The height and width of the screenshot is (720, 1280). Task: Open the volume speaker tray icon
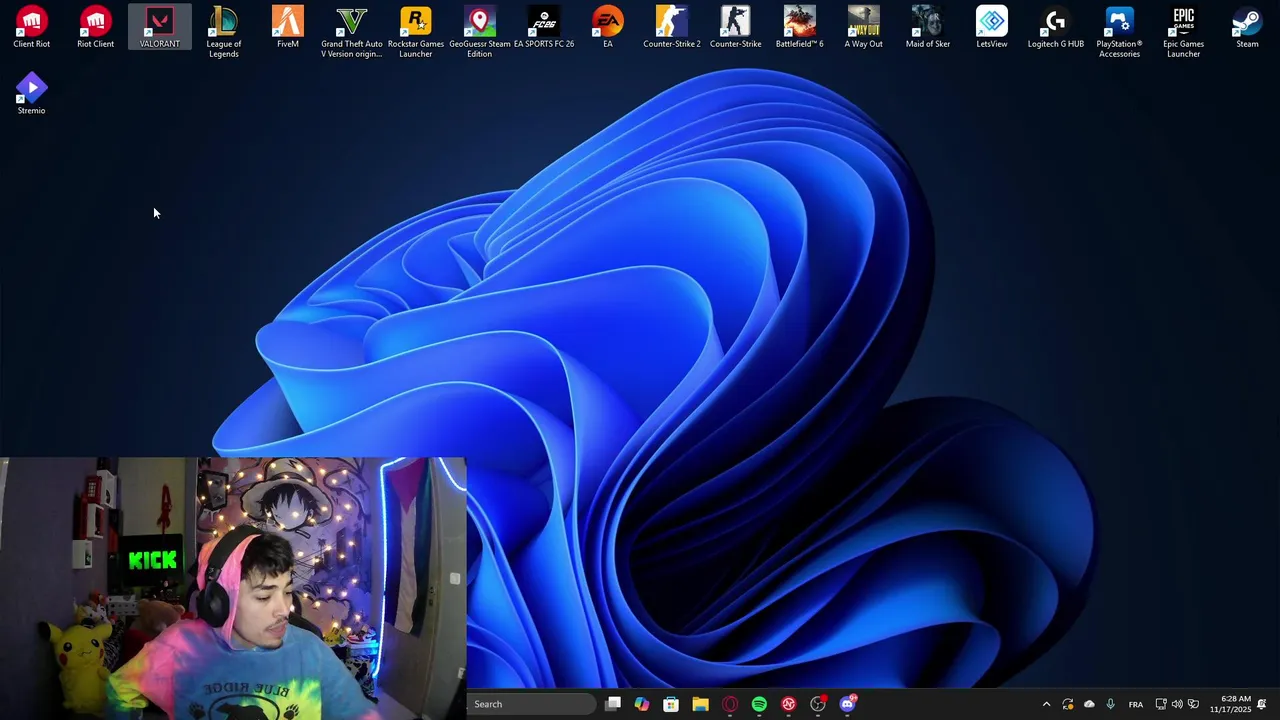(1177, 704)
